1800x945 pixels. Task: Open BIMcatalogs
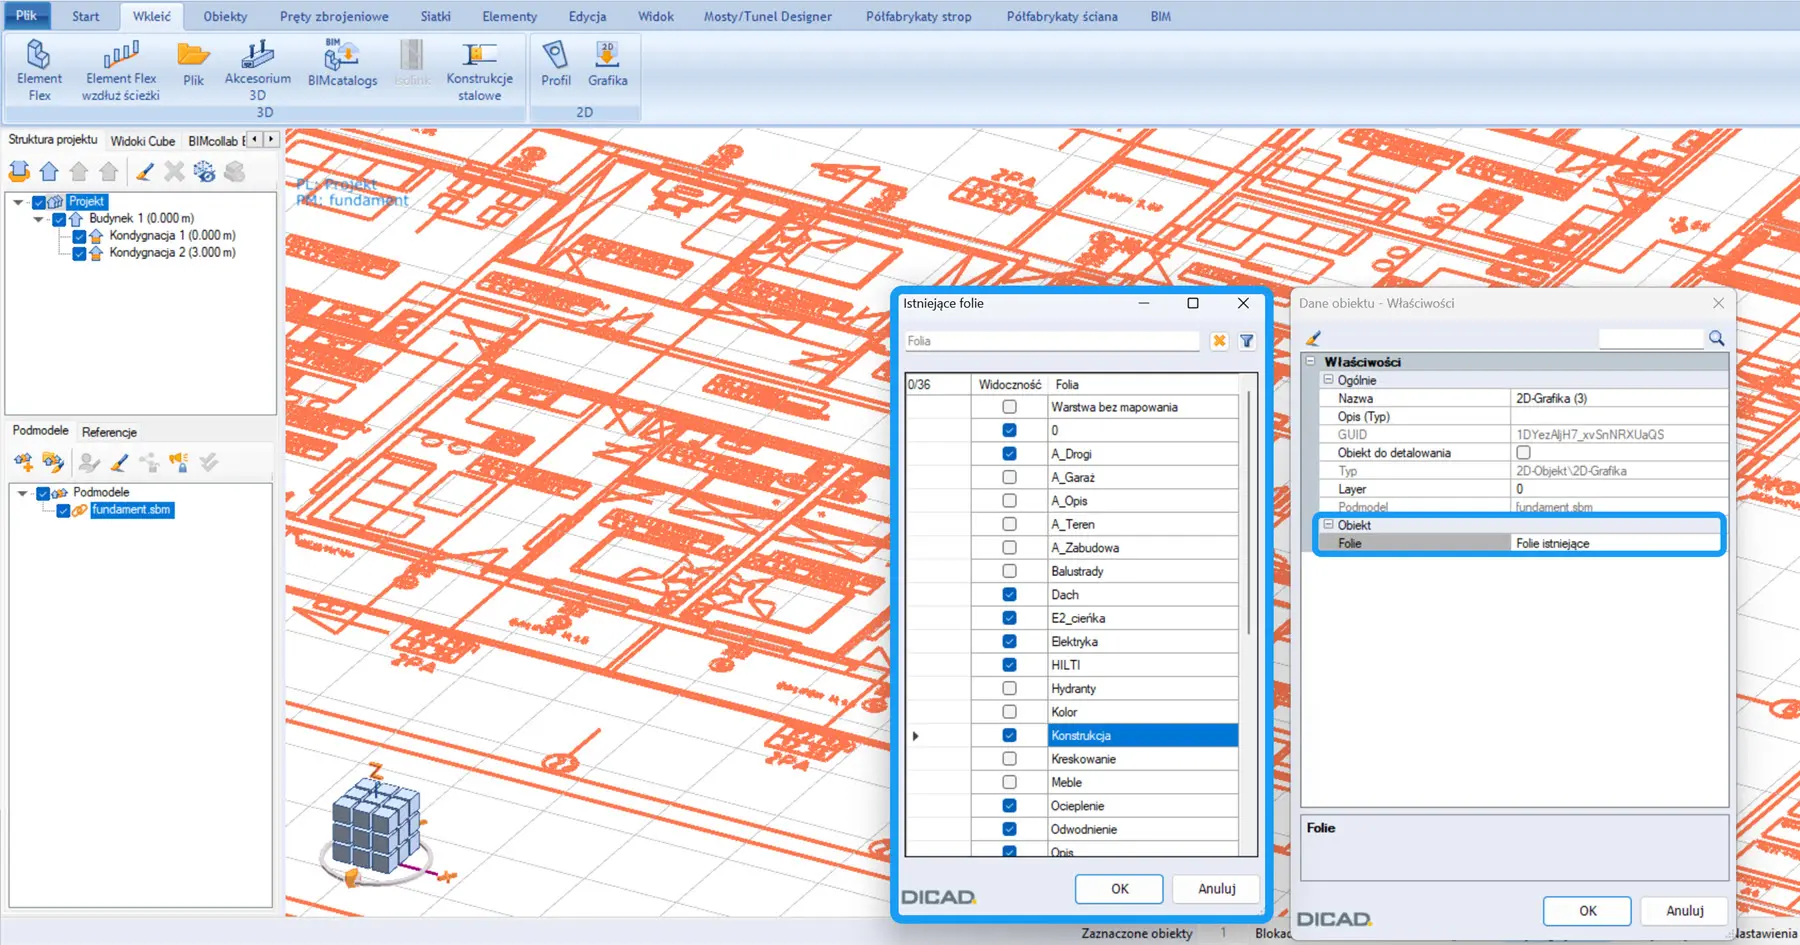[342, 64]
